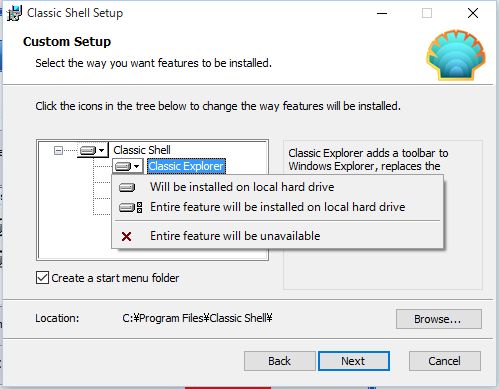
Task: Select the Classic Explorer tree item
Action: [x=186, y=166]
